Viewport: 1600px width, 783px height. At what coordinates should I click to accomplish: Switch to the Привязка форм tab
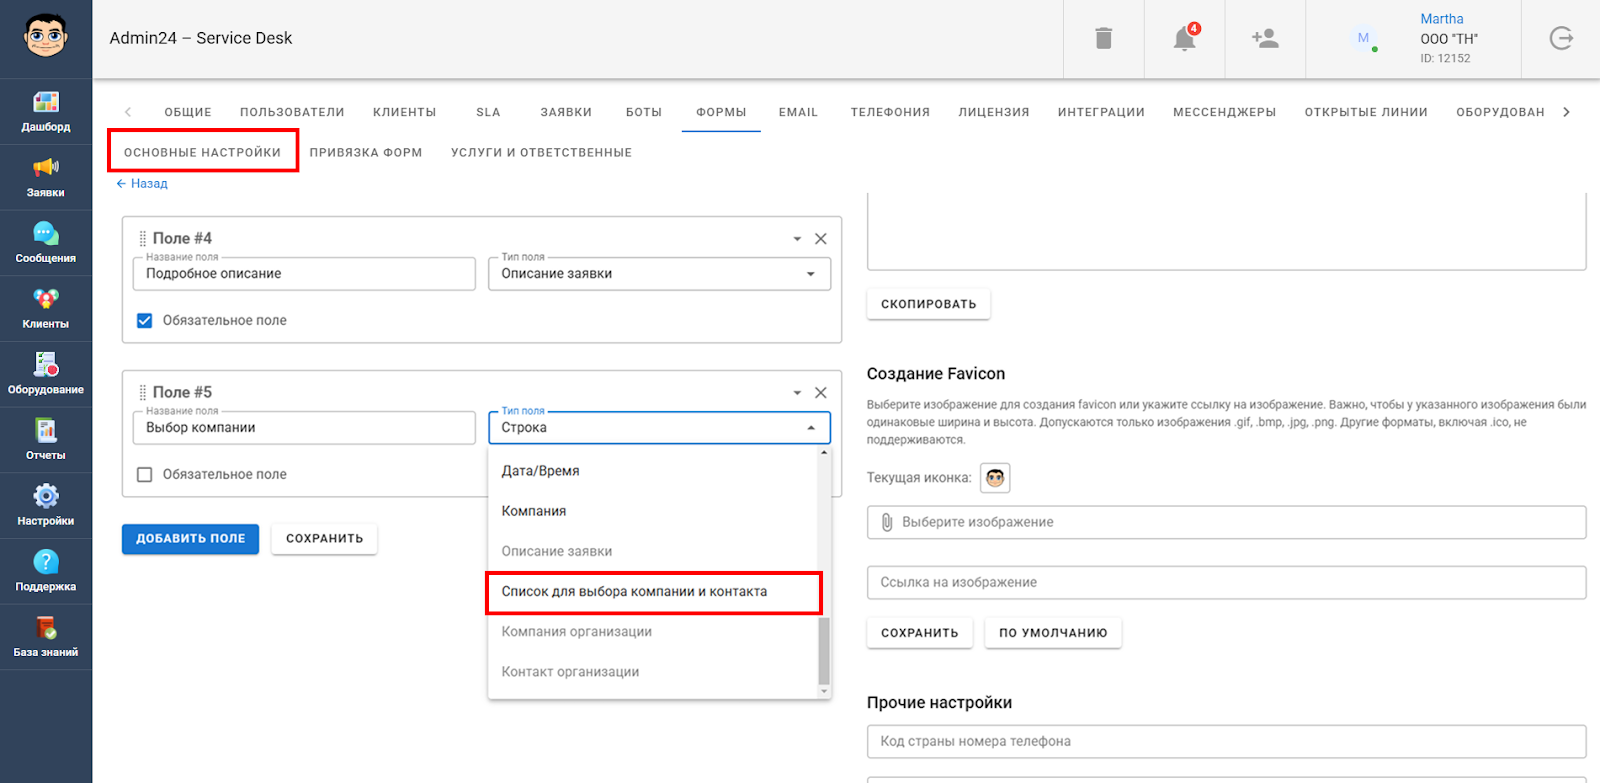365,153
